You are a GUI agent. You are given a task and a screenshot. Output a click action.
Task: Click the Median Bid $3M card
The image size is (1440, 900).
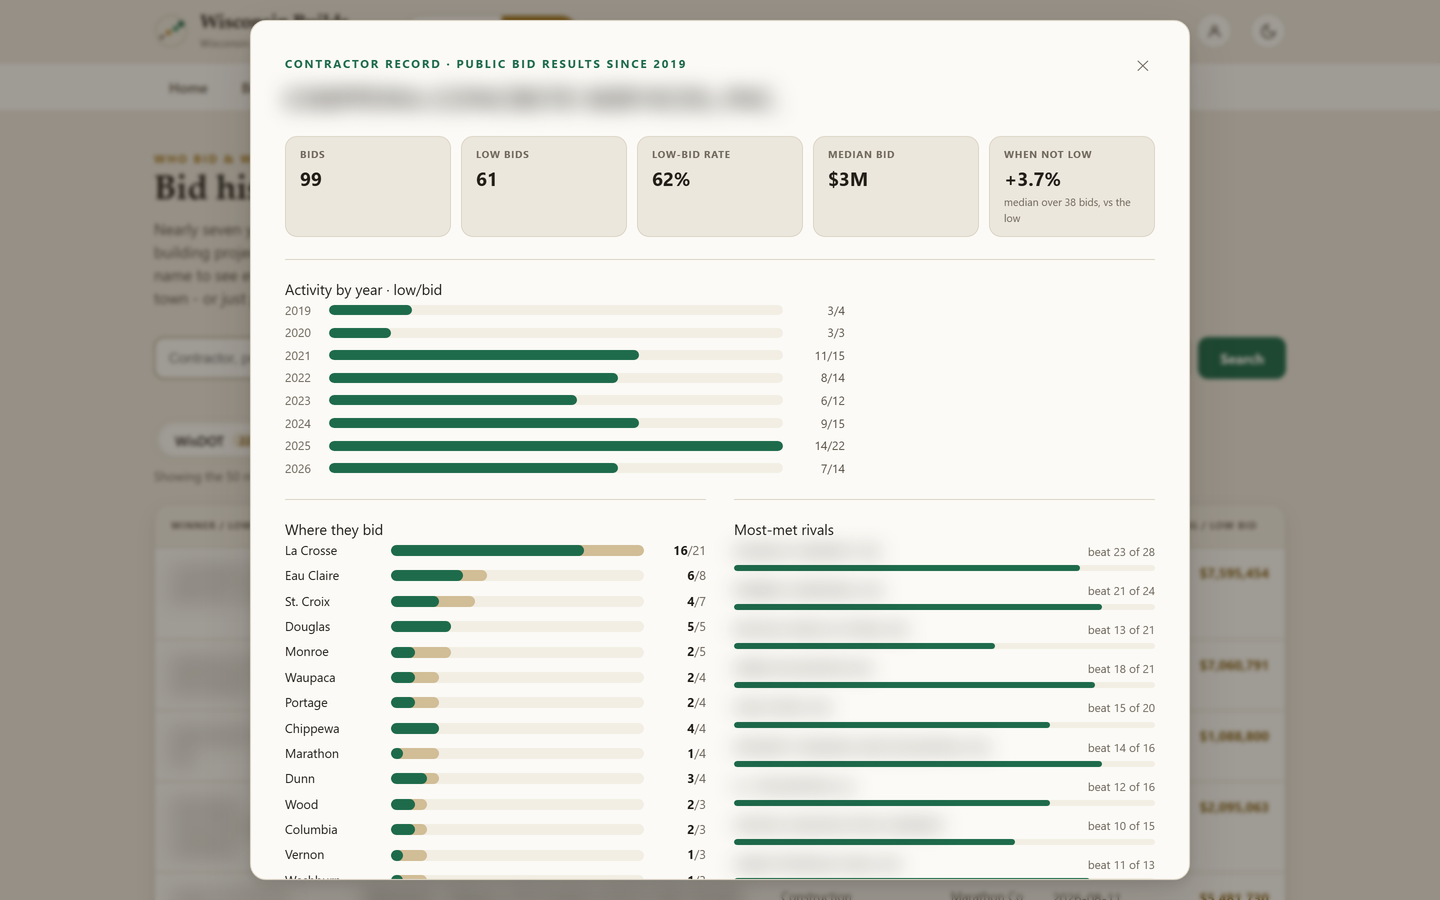(x=896, y=187)
